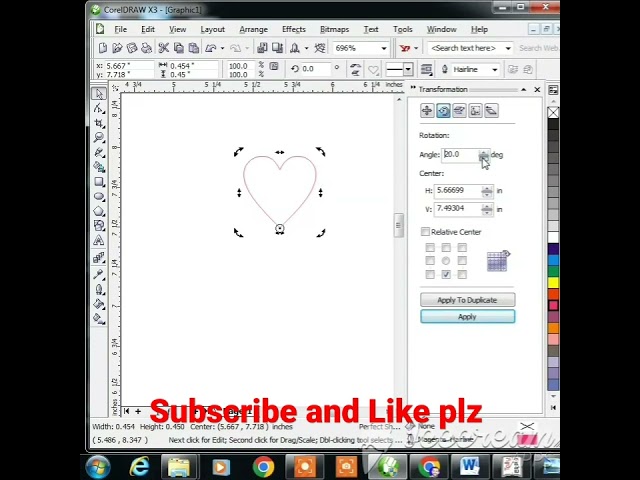Uncheck the bottom-center anchor point box
Screen dimensions: 640x480
pos(446,274)
